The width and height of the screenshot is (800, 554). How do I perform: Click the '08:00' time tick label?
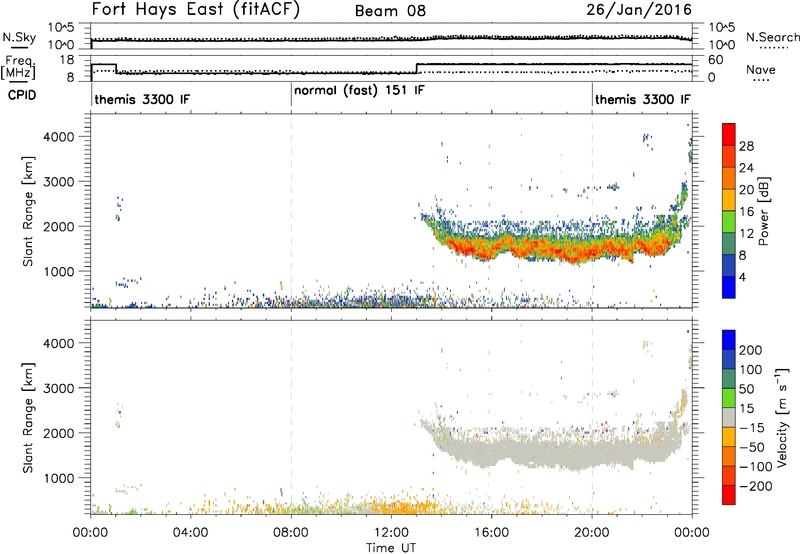tap(291, 533)
